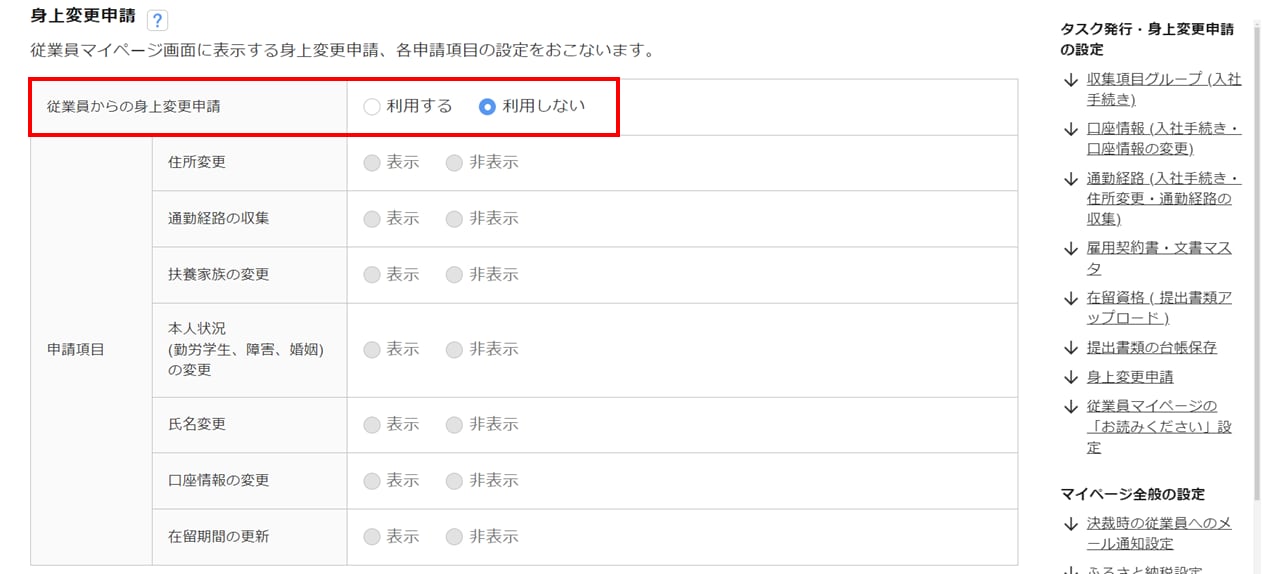This screenshot has height=574, width=1280.
Task: Click the down arrow icon beside 提出書類の台帳保存
Action: pos(1071,348)
